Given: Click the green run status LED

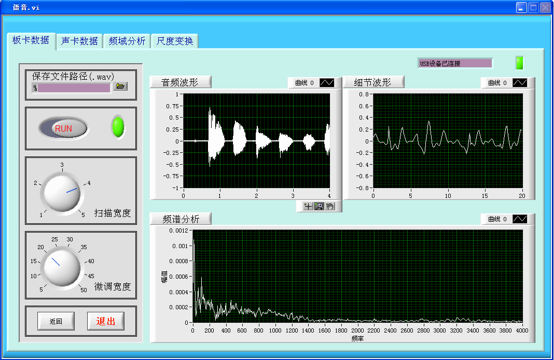Looking at the screenshot, I should point(118,127).
